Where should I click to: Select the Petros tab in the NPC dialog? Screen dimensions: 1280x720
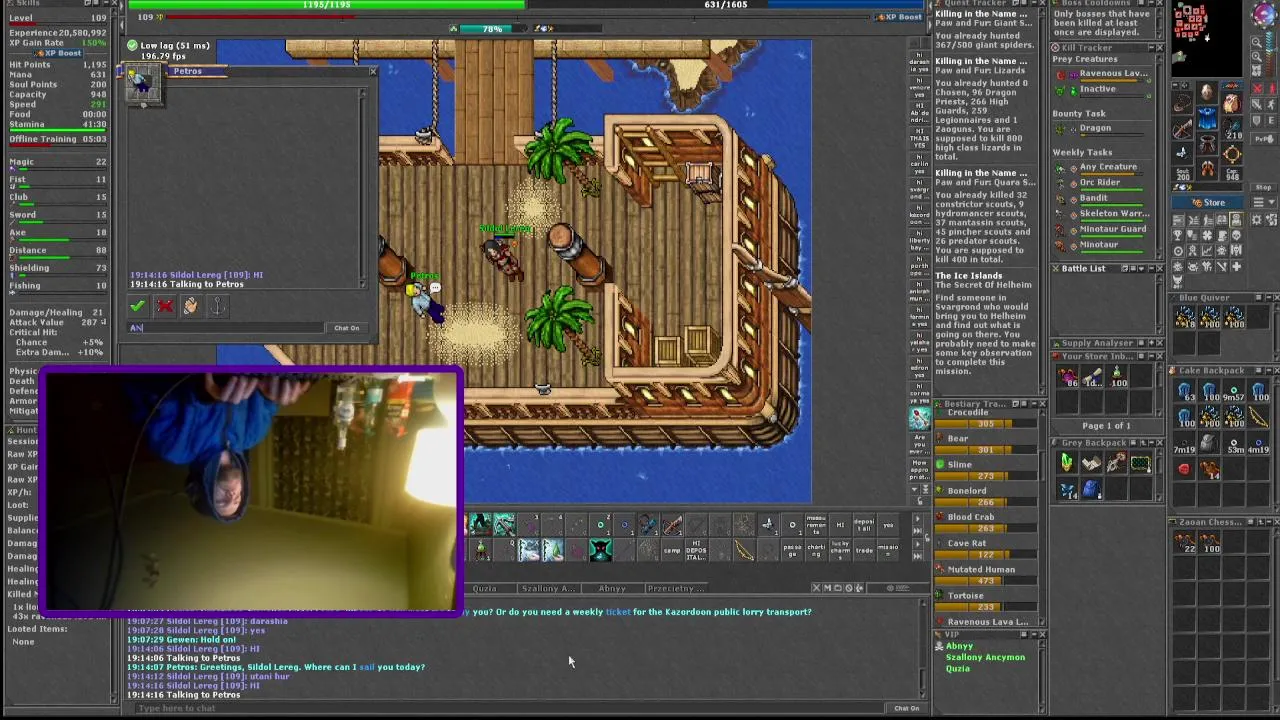(186, 71)
